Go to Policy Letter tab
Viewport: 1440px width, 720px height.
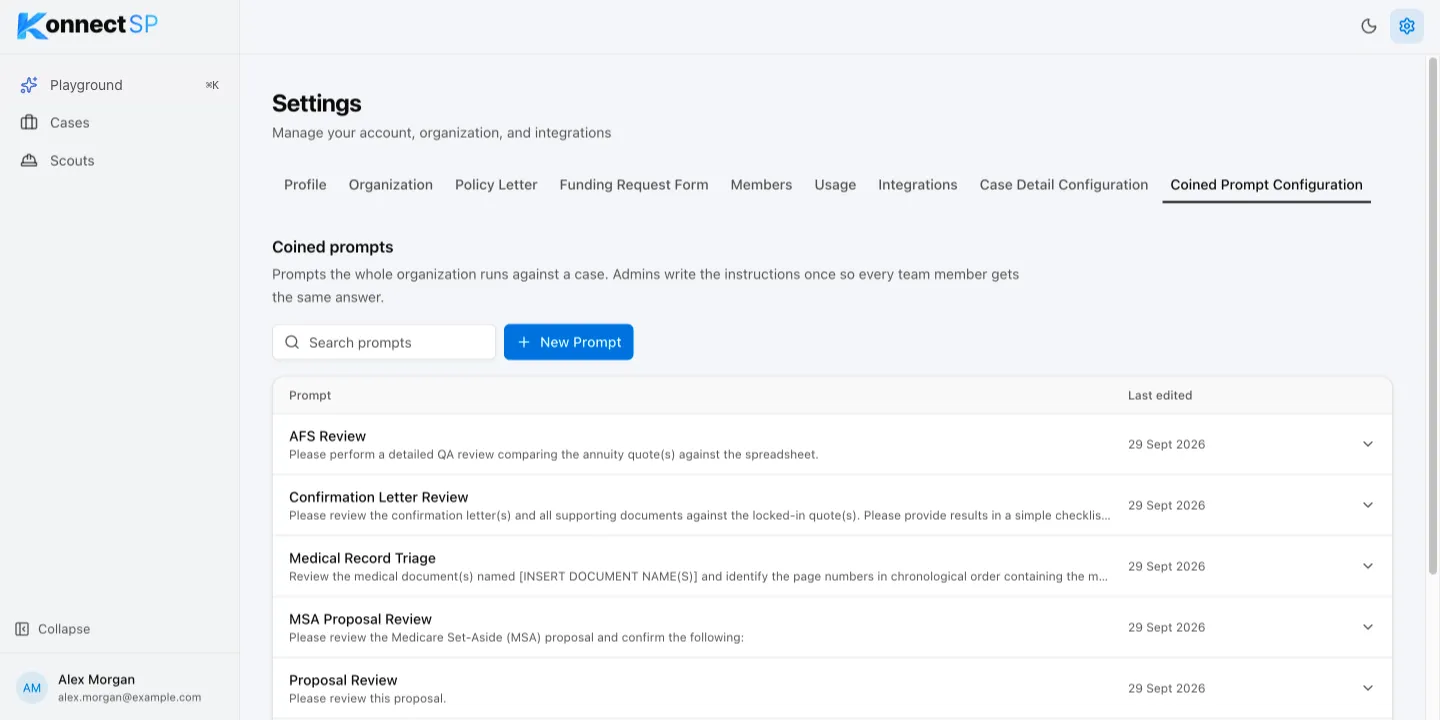click(x=496, y=185)
